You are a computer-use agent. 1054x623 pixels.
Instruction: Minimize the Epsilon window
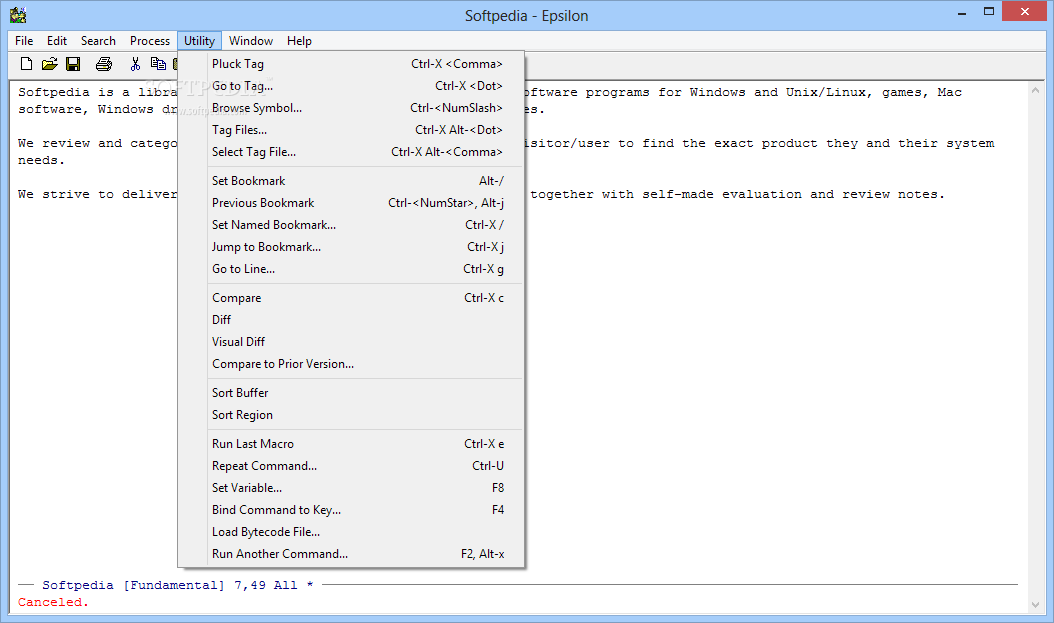tap(962, 13)
